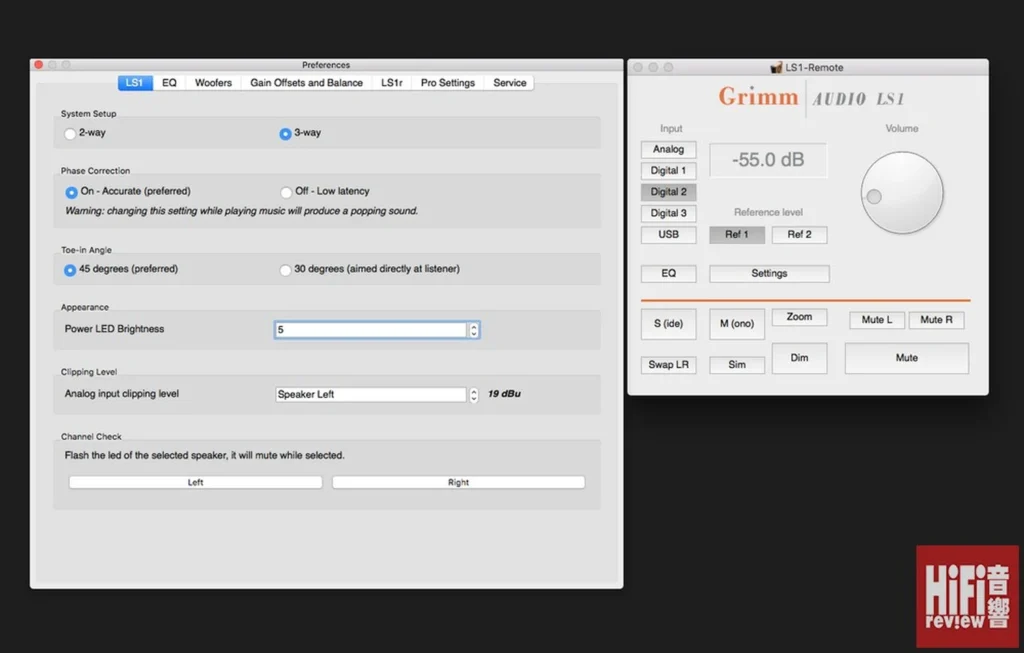Open the Gain Offsets and Balance tab
The height and width of the screenshot is (653, 1024).
[306, 83]
